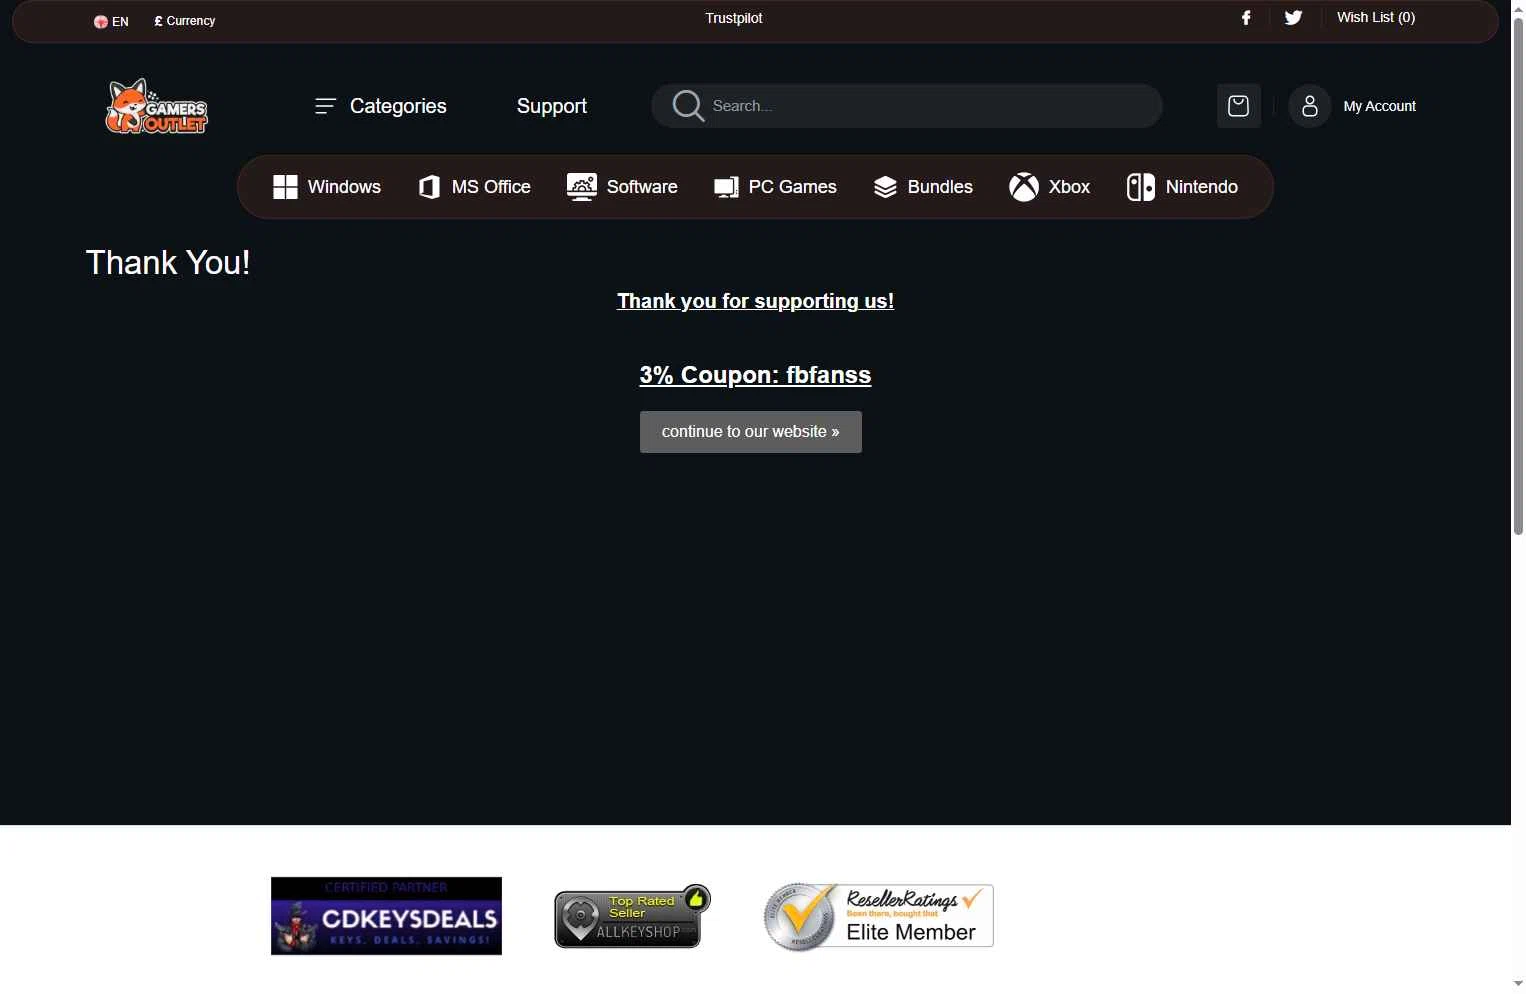Open Wish List (0)
The height and width of the screenshot is (994, 1526).
pyautogui.click(x=1376, y=17)
